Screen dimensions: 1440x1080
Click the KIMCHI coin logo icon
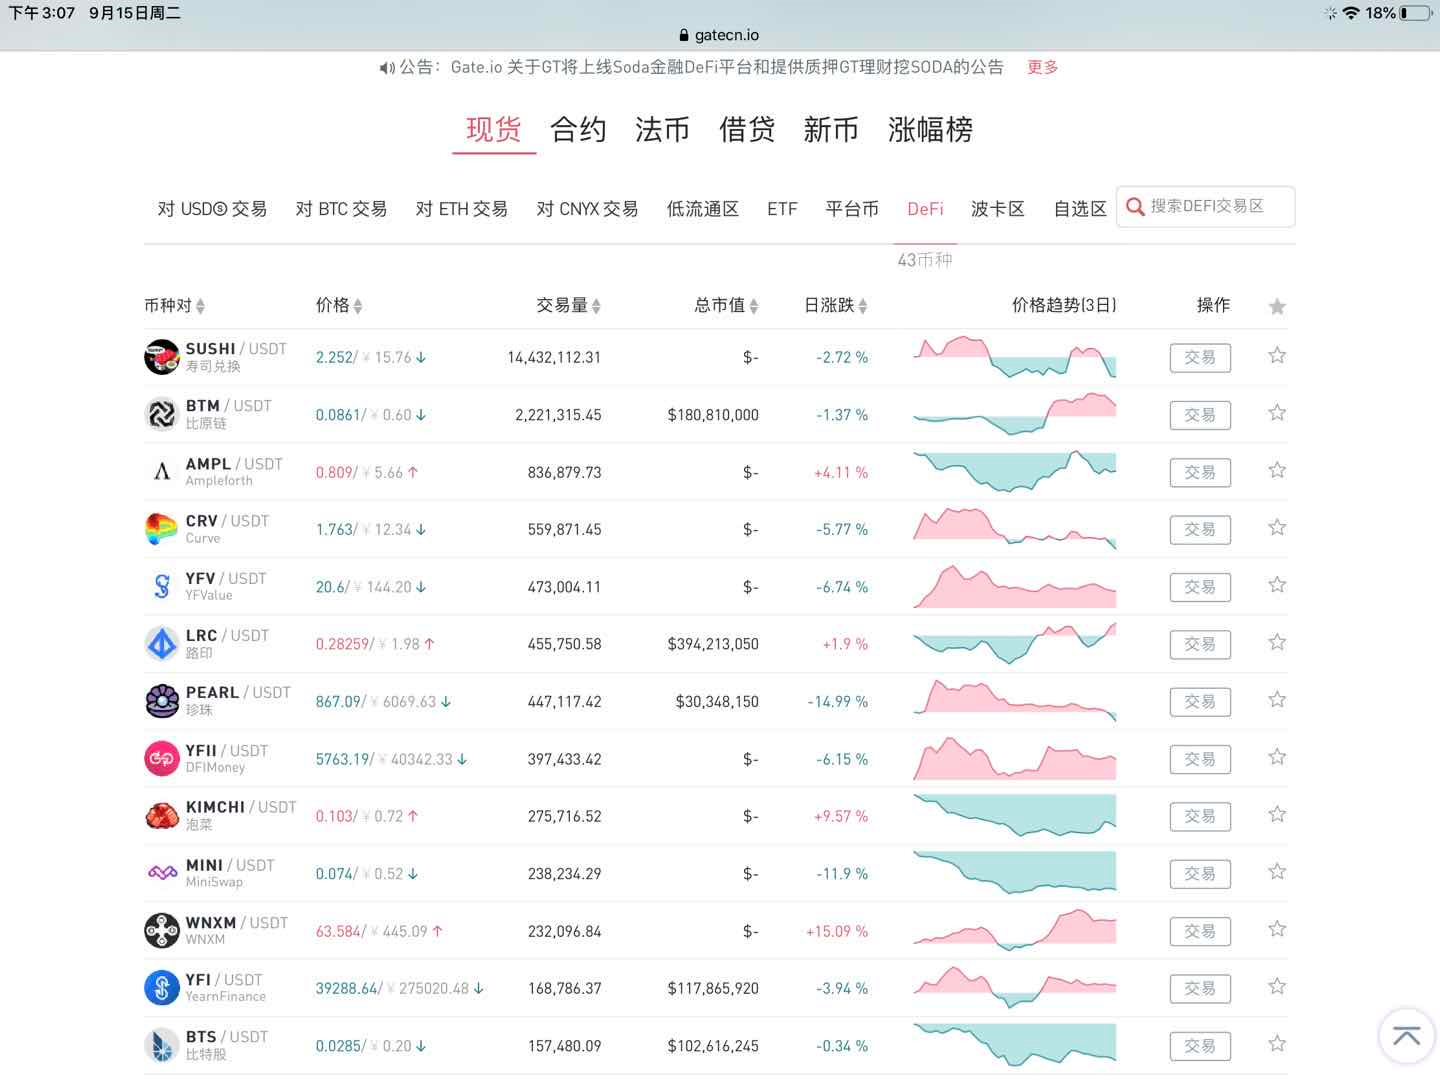(x=161, y=816)
